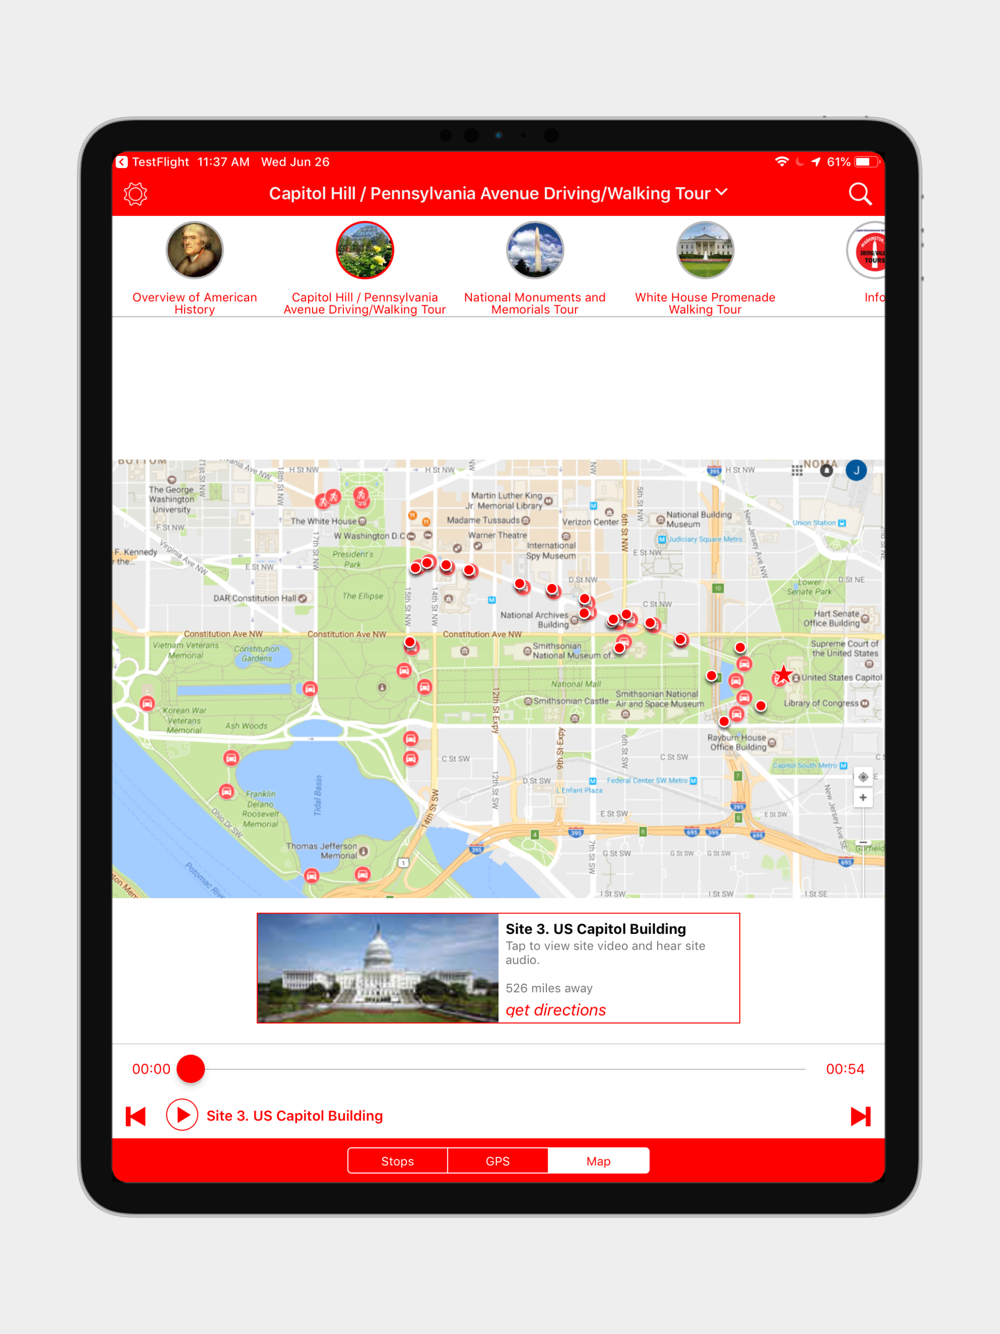Image resolution: width=1000 pixels, height=1334 pixels.
Task: Tap White House Promenade Walking Tour label
Action: [x=705, y=303]
